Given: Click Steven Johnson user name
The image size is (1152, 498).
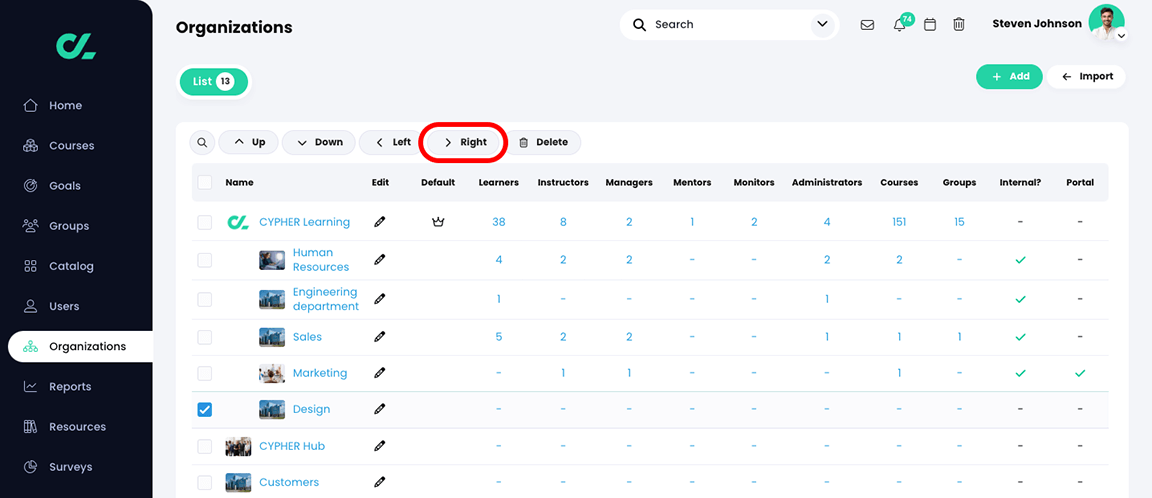Looking at the screenshot, I should click(1037, 24).
